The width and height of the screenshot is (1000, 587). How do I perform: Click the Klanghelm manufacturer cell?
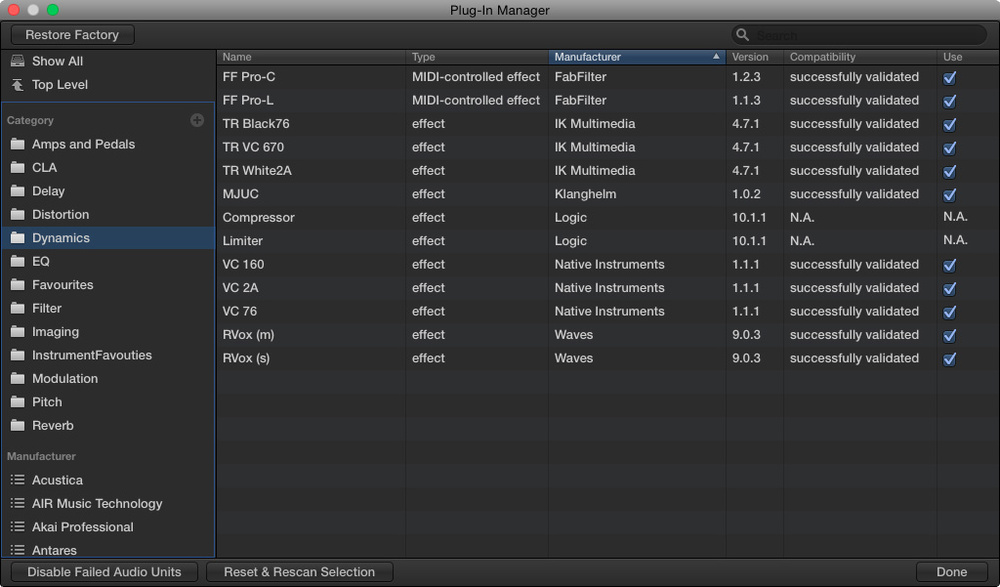click(585, 194)
